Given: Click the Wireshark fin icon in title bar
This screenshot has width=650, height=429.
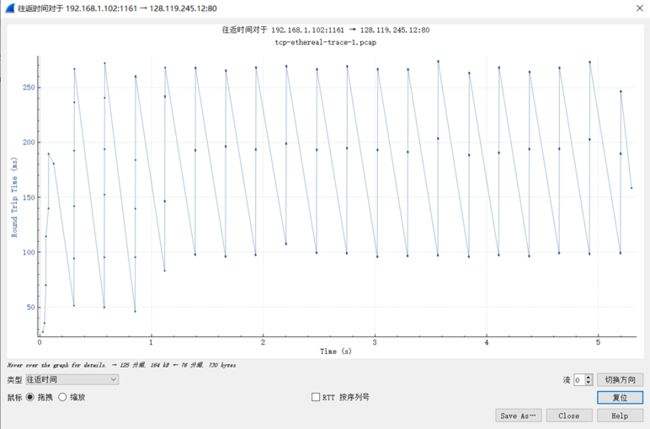Looking at the screenshot, I should [x=10, y=8].
